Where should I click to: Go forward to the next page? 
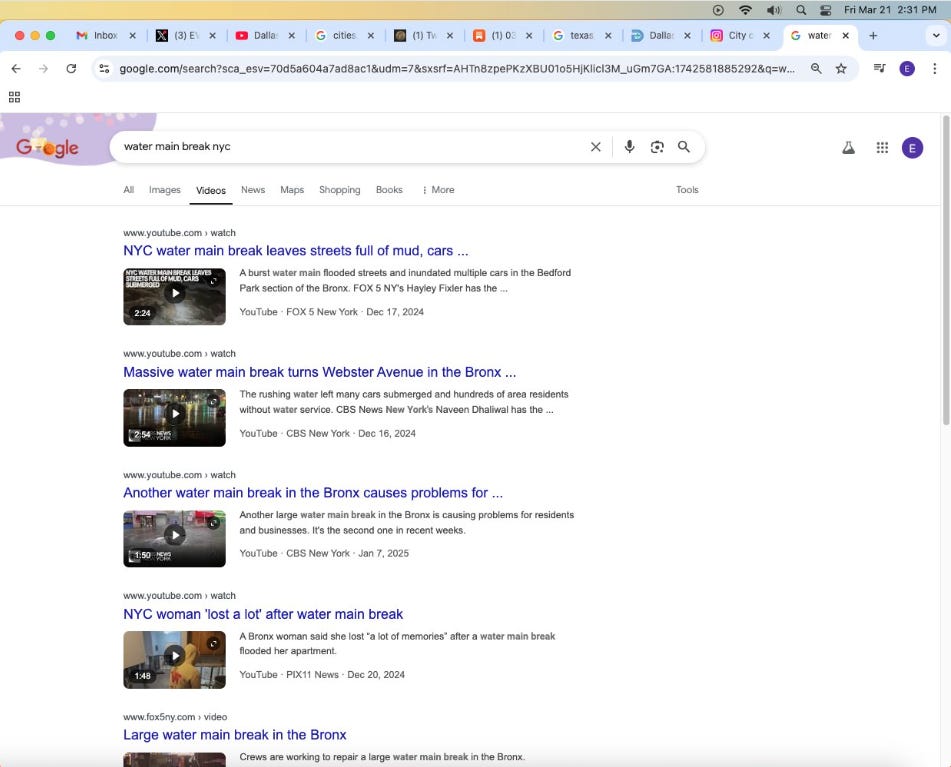(43, 69)
